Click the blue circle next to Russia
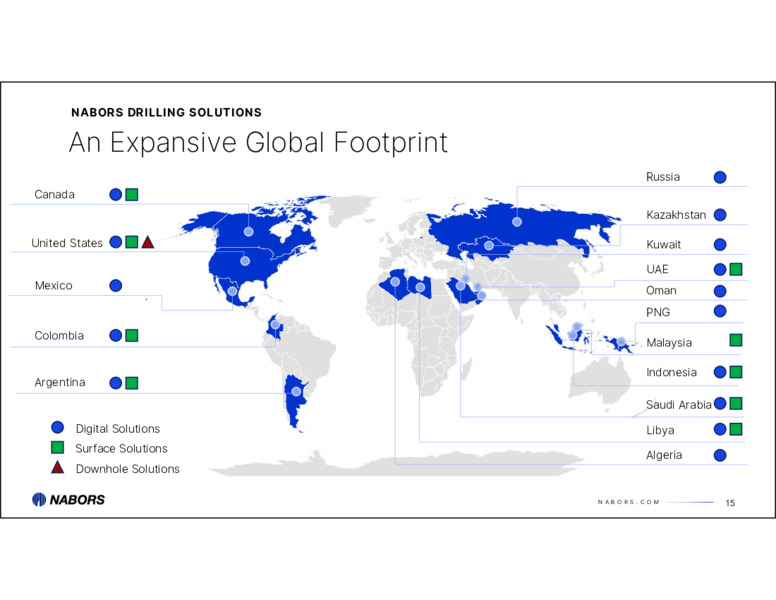 (720, 177)
